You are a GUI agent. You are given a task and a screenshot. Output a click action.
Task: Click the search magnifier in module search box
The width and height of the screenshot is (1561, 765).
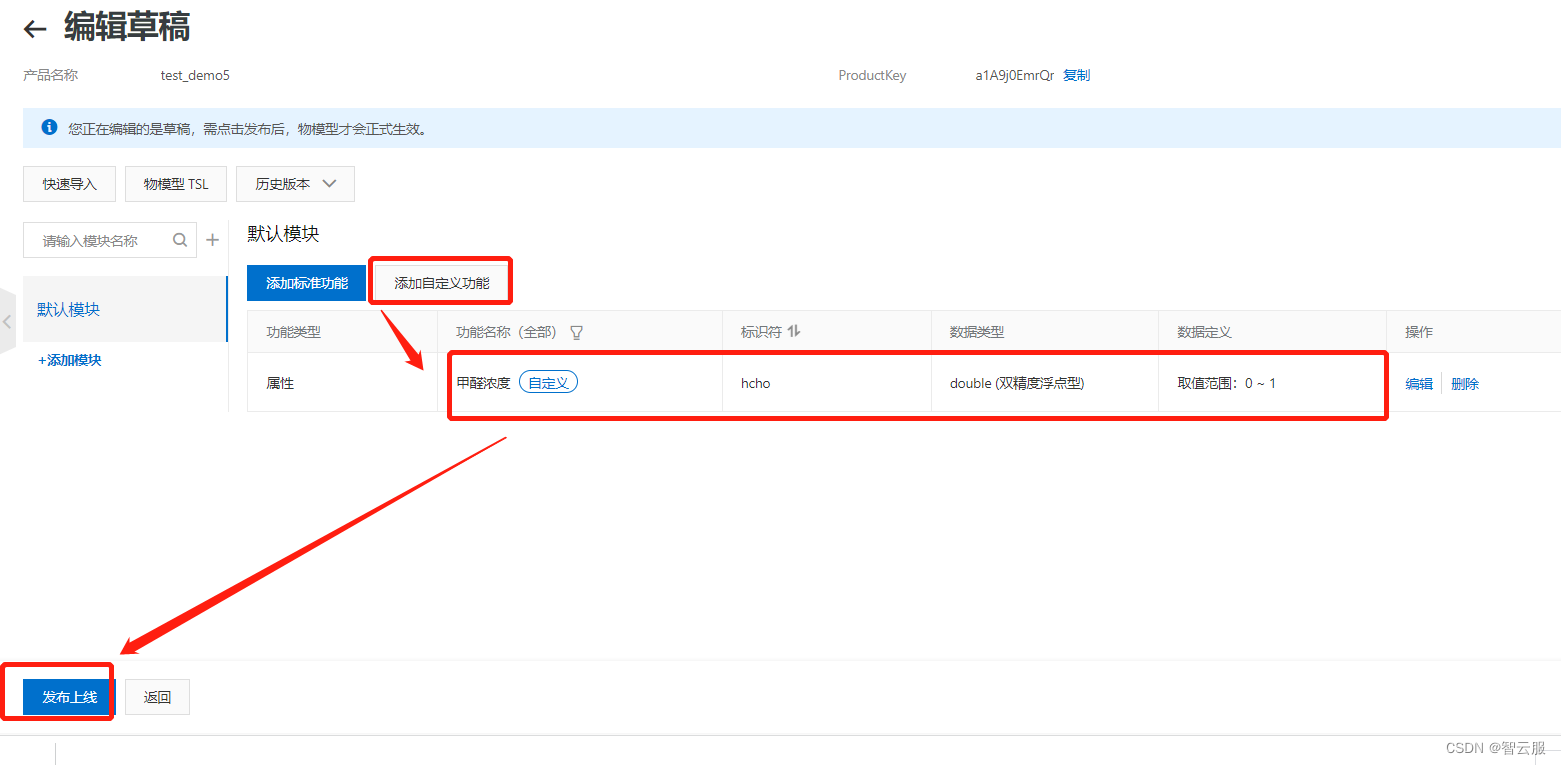pos(180,240)
